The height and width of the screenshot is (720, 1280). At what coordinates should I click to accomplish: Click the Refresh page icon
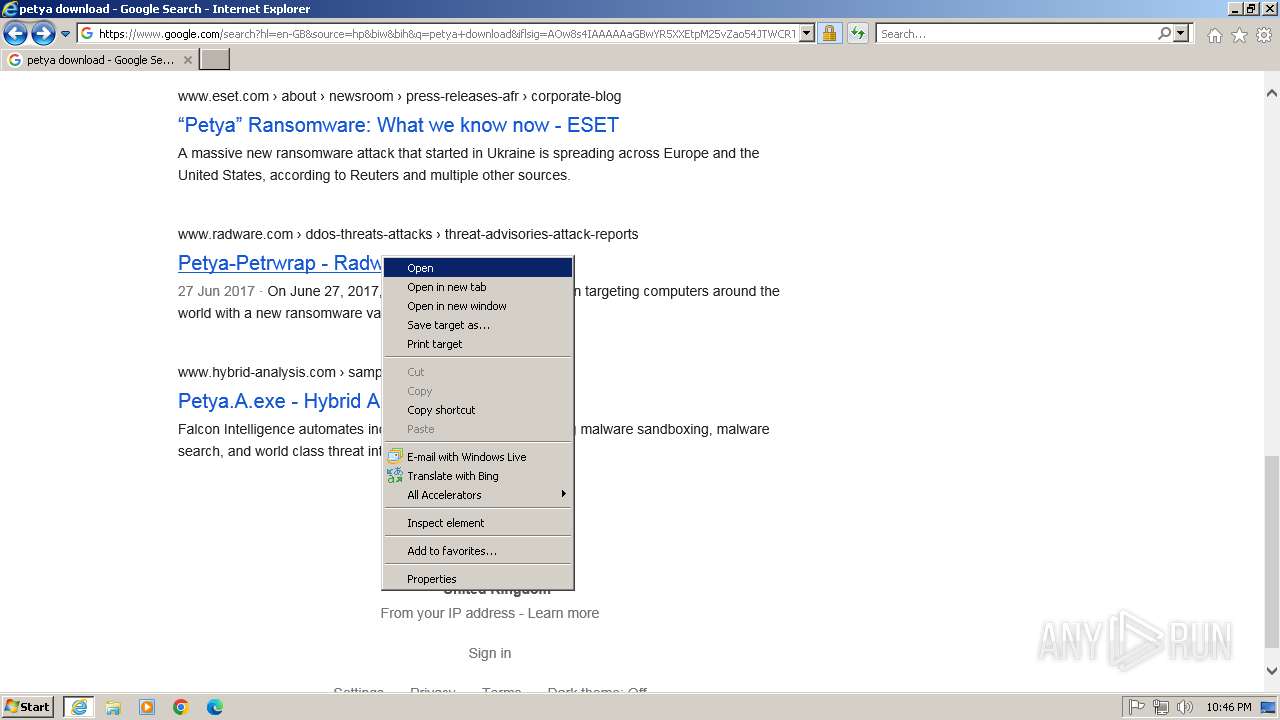pyautogui.click(x=858, y=34)
